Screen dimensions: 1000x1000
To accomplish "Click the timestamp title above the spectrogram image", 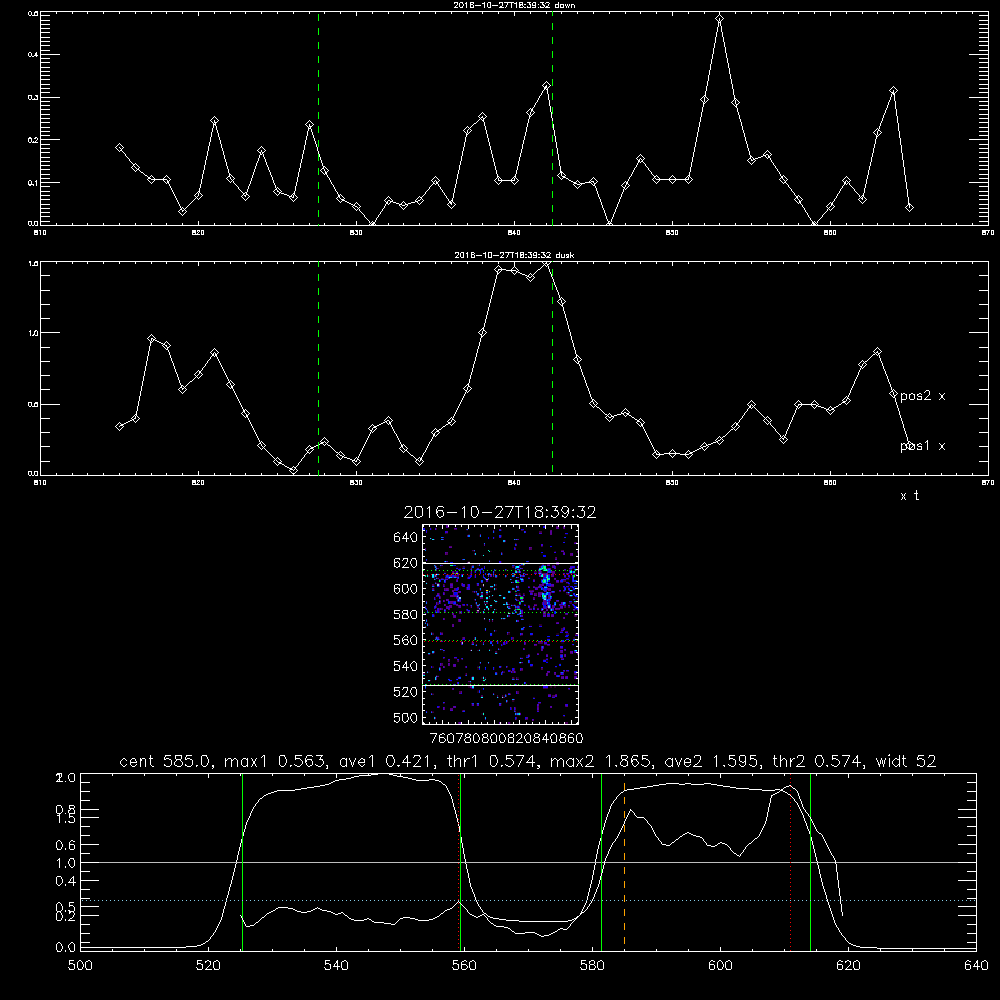I will pos(500,513).
